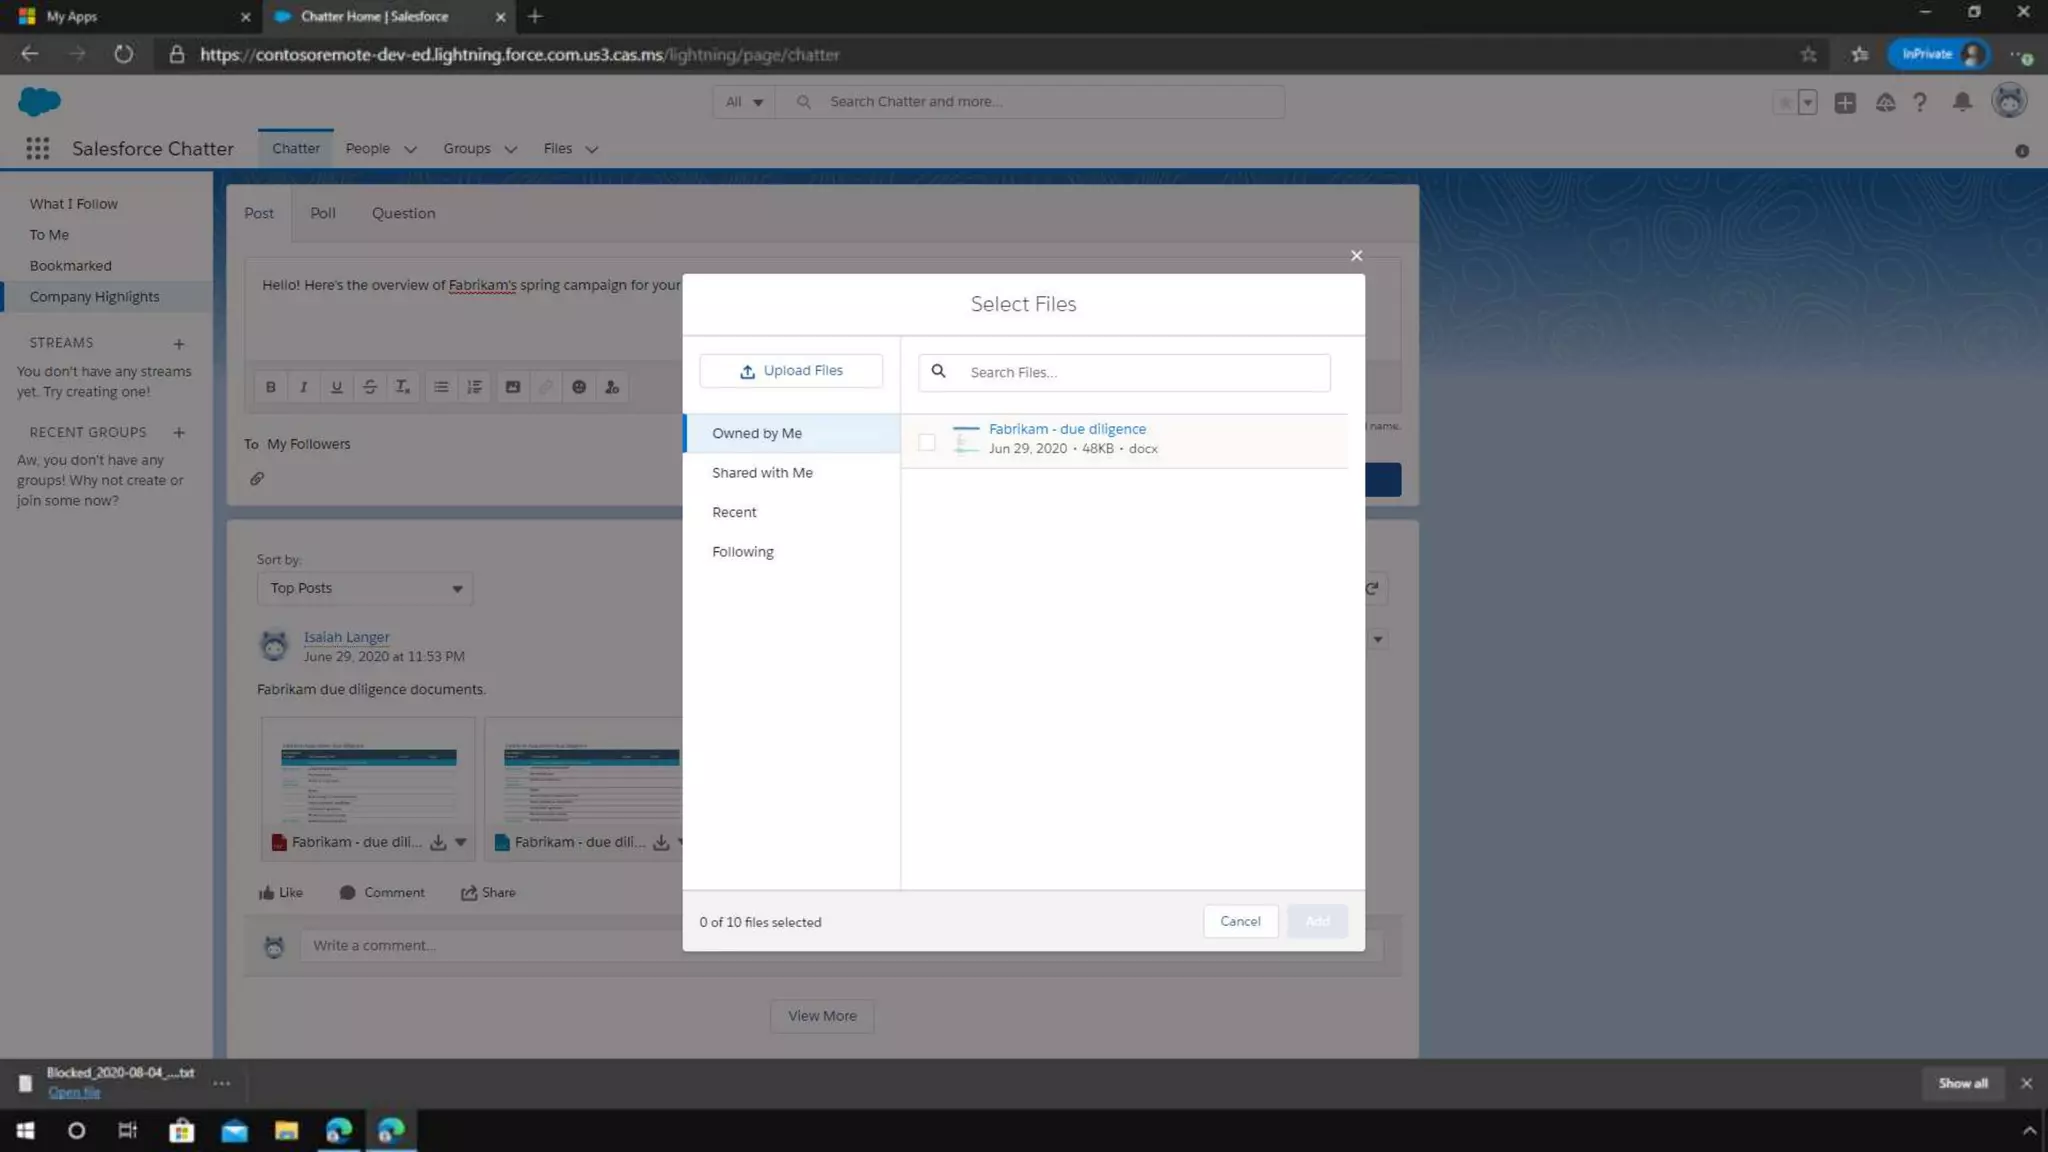Open File Explorer from the taskbar
2048x1152 pixels.
click(x=286, y=1130)
